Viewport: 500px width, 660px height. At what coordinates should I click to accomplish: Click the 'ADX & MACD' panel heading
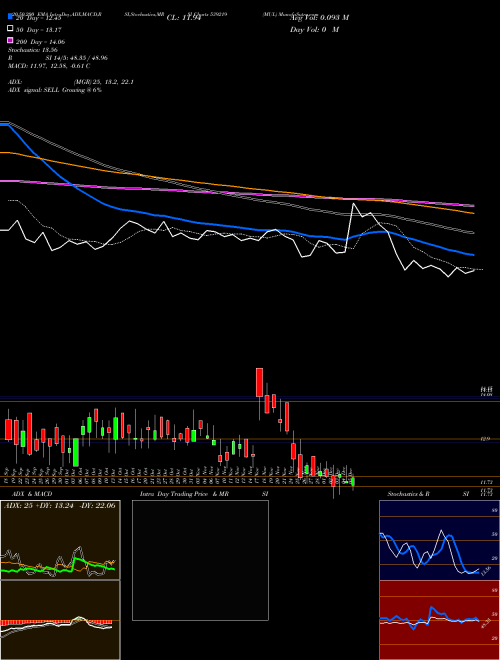[x=32, y=494]
